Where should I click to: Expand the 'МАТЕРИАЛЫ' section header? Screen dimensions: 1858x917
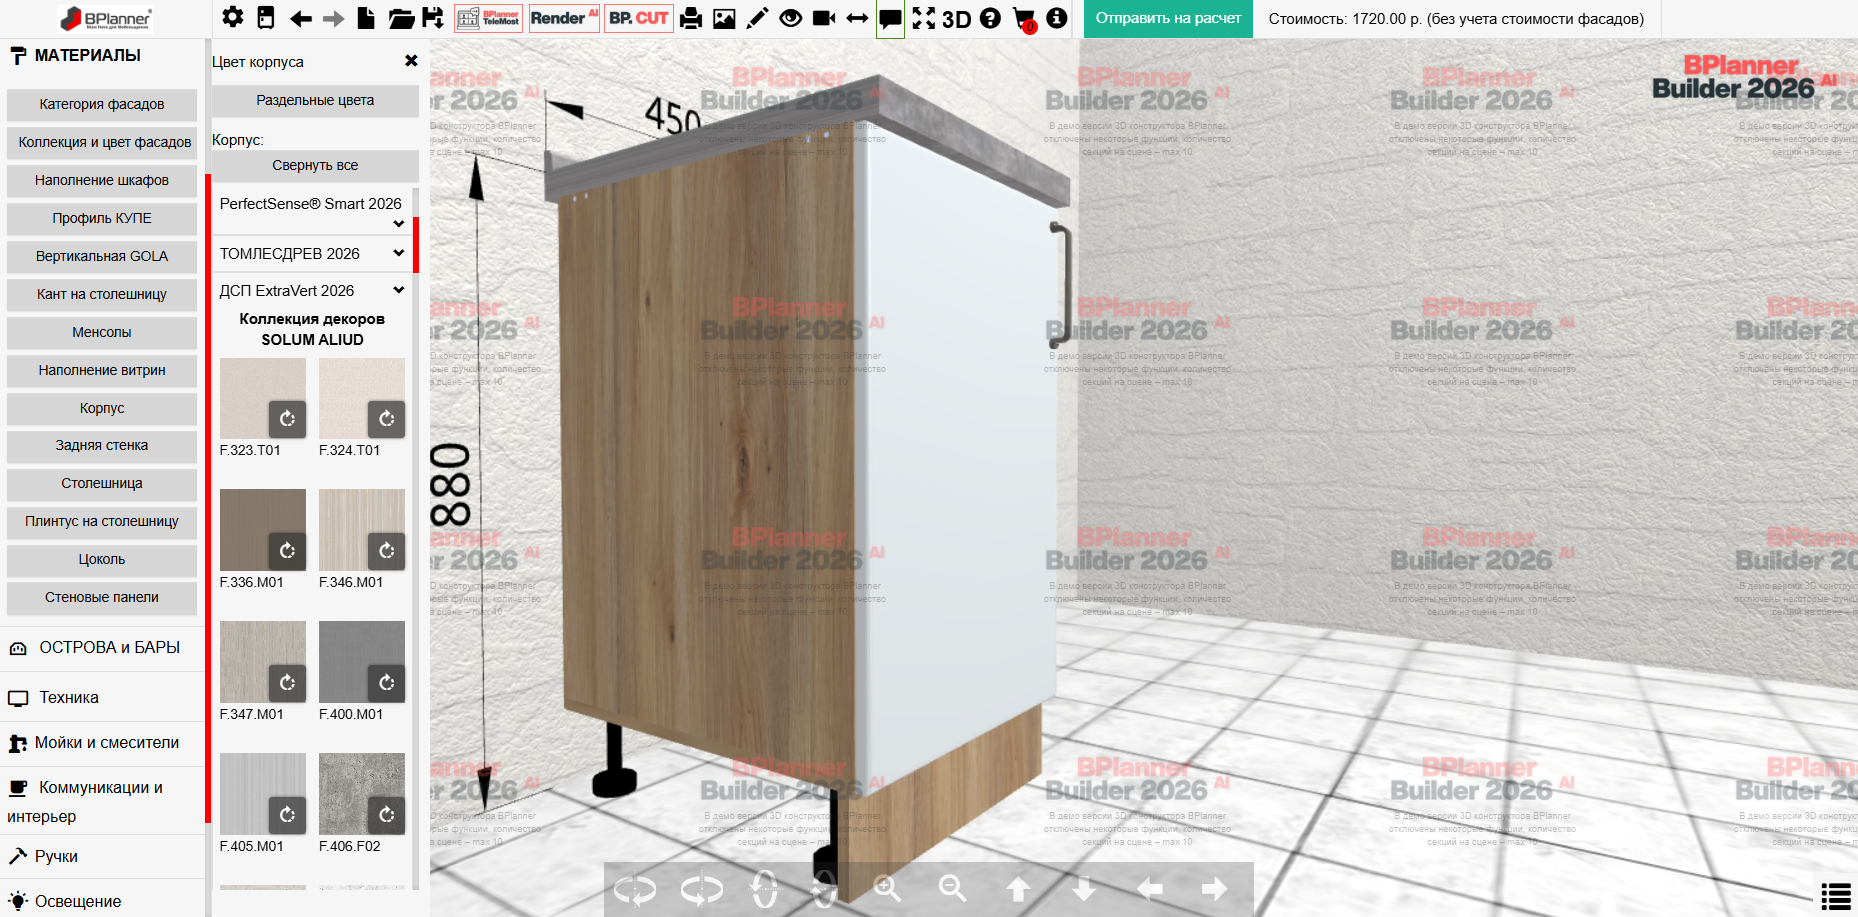pos(102,56)
